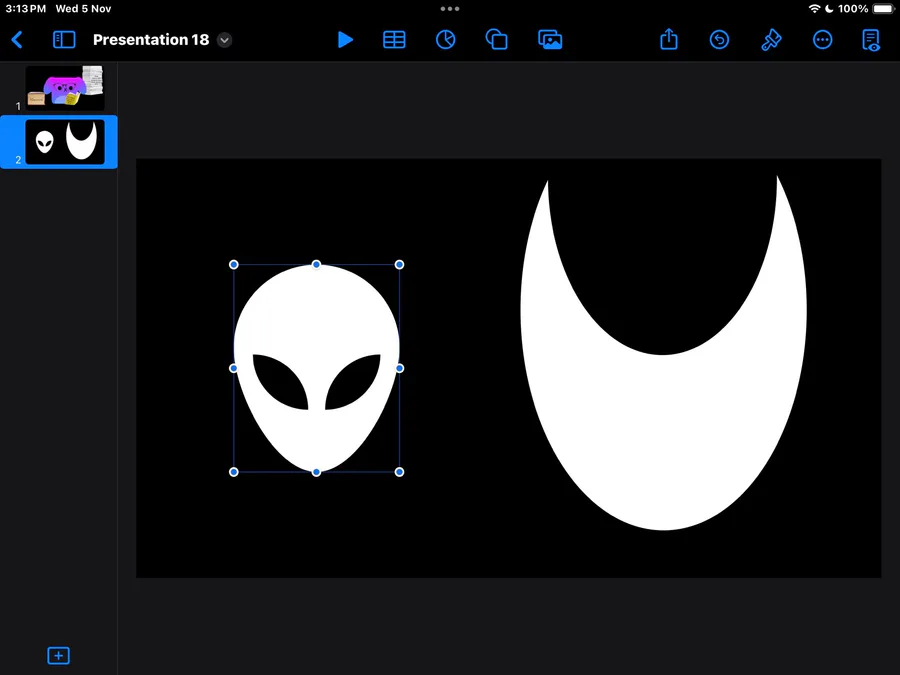Click the top-left resize handle

tap(234, 265)
